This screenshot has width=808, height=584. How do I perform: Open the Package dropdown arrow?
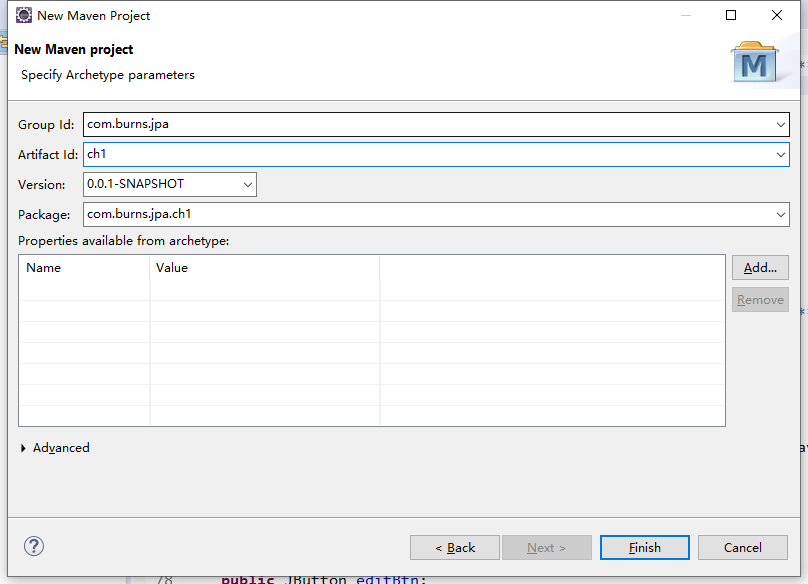coord(780,214)
